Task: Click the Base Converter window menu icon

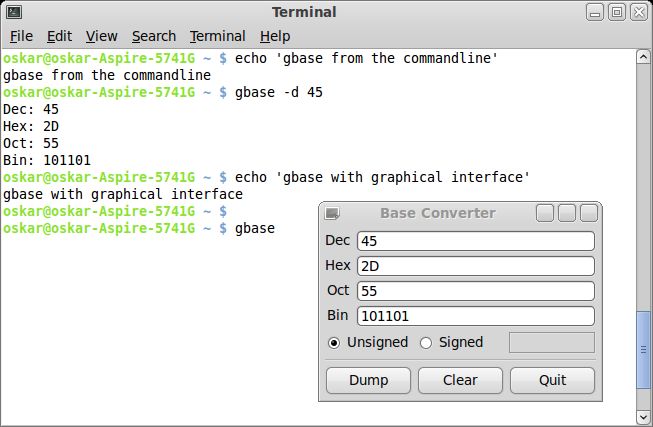Action: pyautogui.click(x=332, y=213)
